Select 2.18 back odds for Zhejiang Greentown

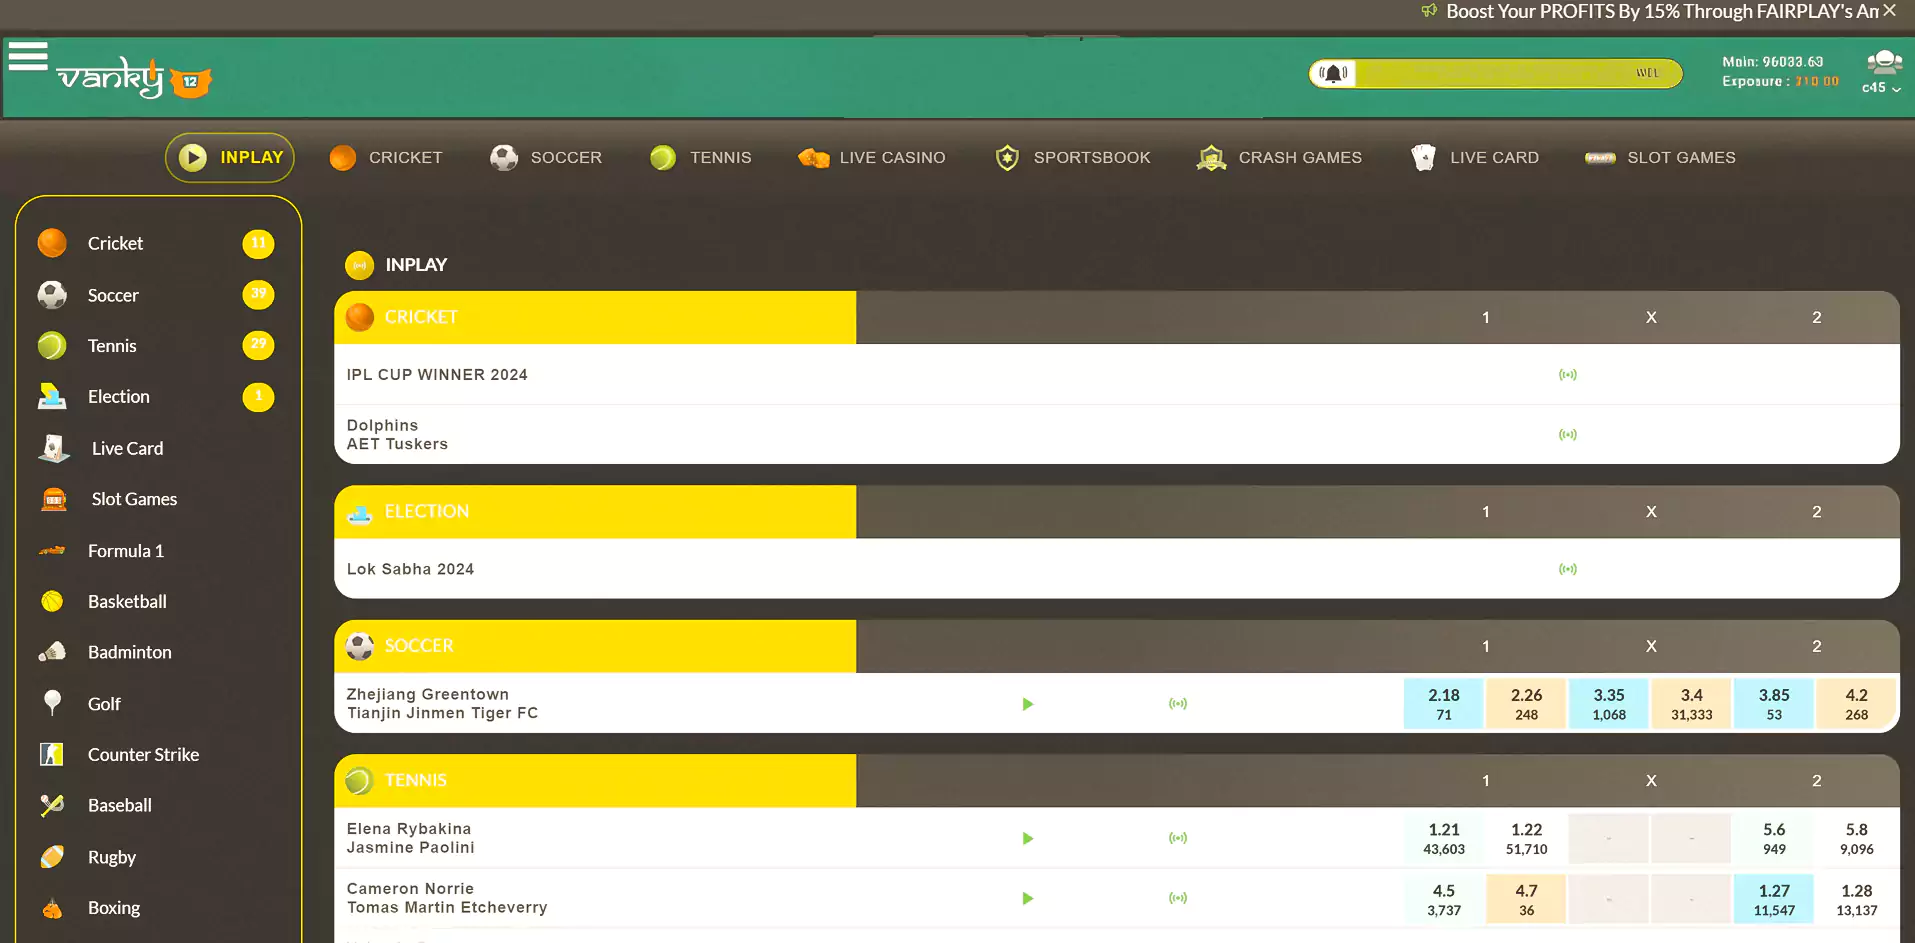[1443, 703]
